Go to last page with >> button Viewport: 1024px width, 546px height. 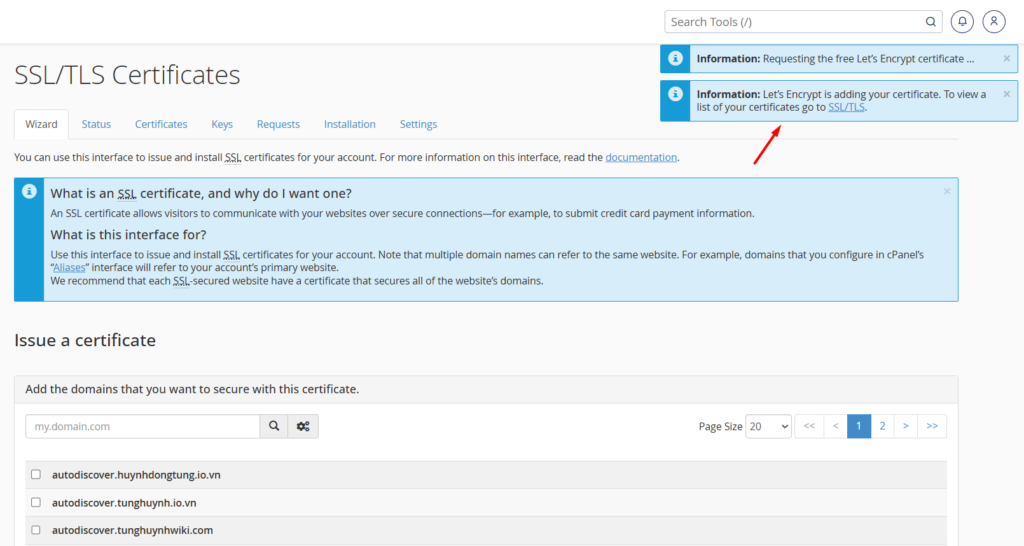(932, 427)
